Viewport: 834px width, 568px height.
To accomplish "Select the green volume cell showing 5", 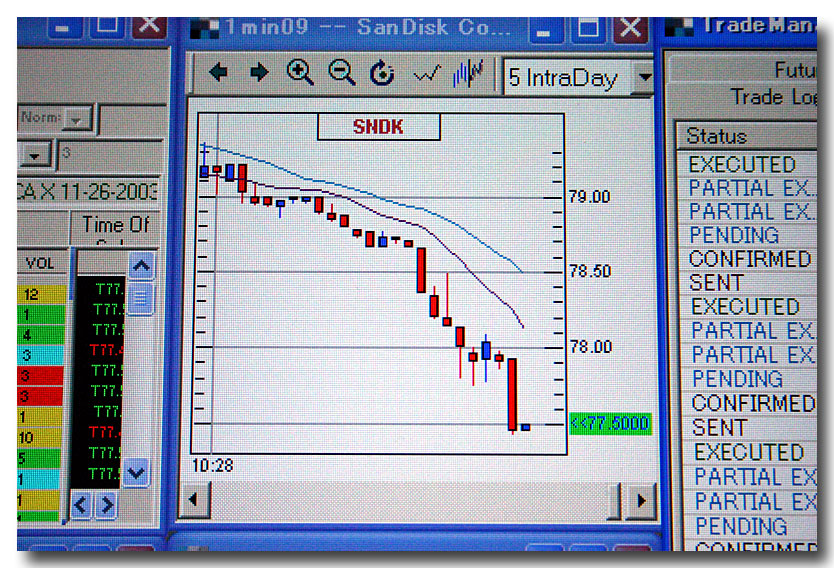I will [x=39, y=458].
